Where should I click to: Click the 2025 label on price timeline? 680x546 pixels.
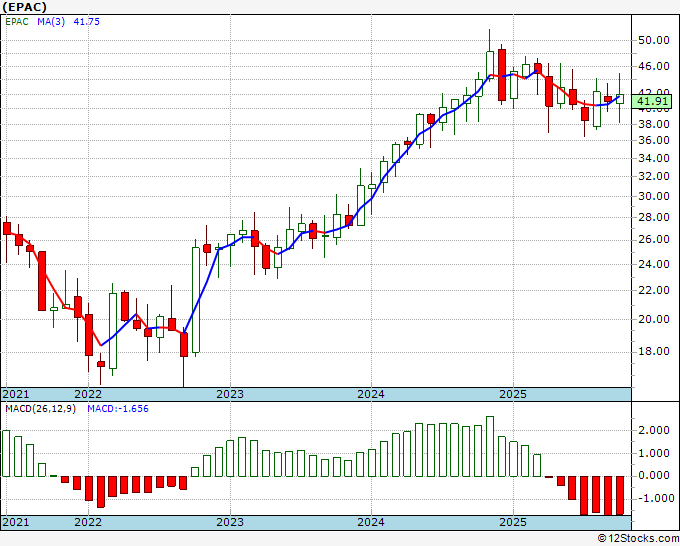(x=513, y=394)
